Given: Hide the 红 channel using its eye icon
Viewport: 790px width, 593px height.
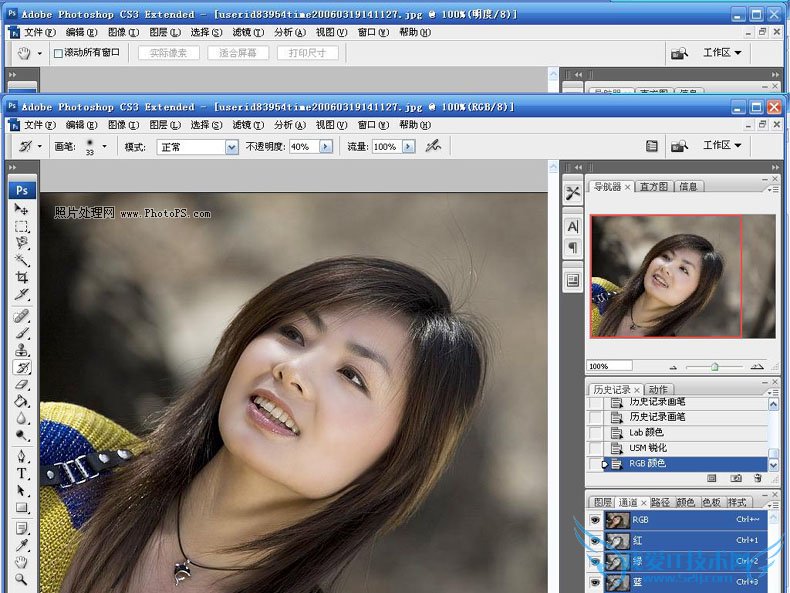Looking at the screenshot, I should (595, 540).
